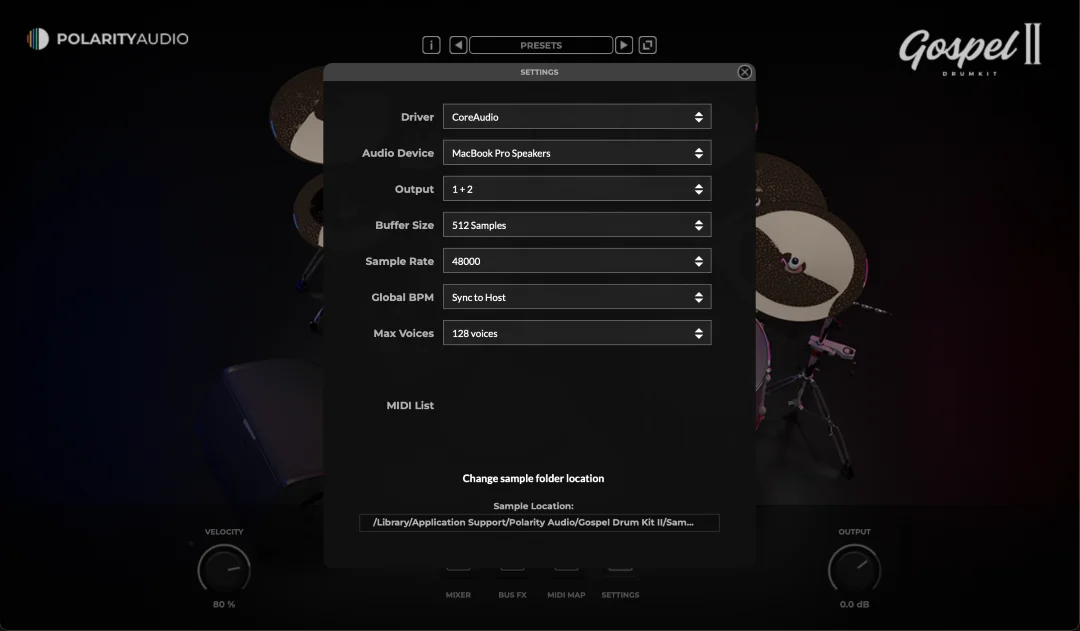This screenshot has height=631, width=1080.
Task: Switch to the Mixer tab
Action: [458, 582]
